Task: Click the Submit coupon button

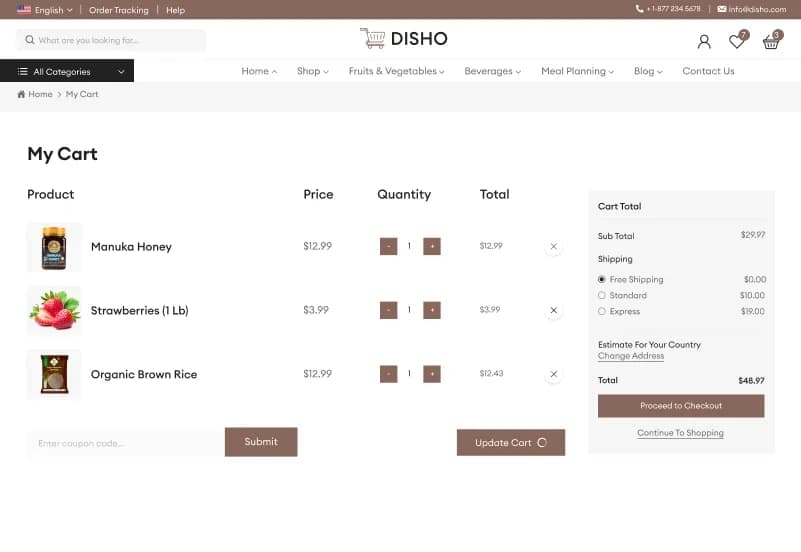Action: click(x=261, y=442)
